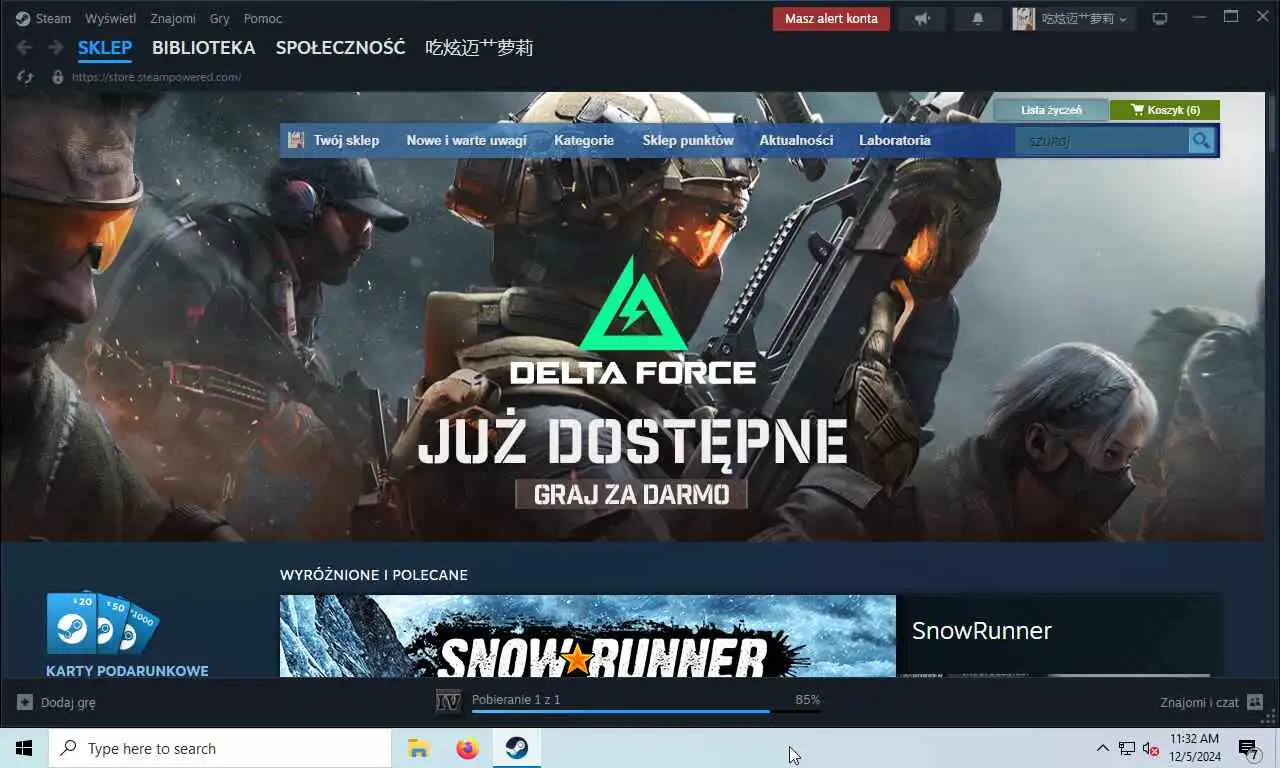Reload the store page
This screenshot has width=1280, height=768.
[x=25, y=77]
